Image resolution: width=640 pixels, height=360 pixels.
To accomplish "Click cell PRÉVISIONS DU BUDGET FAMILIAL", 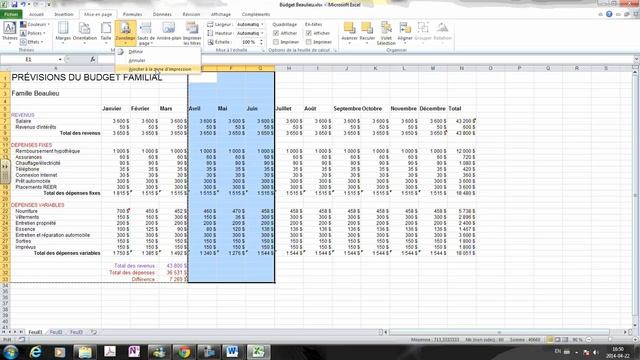I will (87, 78).
